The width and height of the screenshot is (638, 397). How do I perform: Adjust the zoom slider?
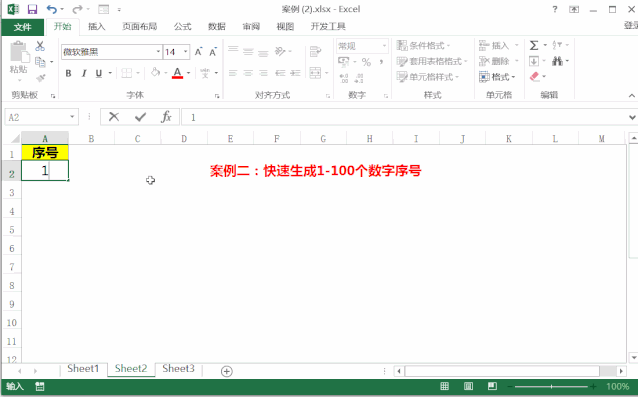(x=551, y=386)
